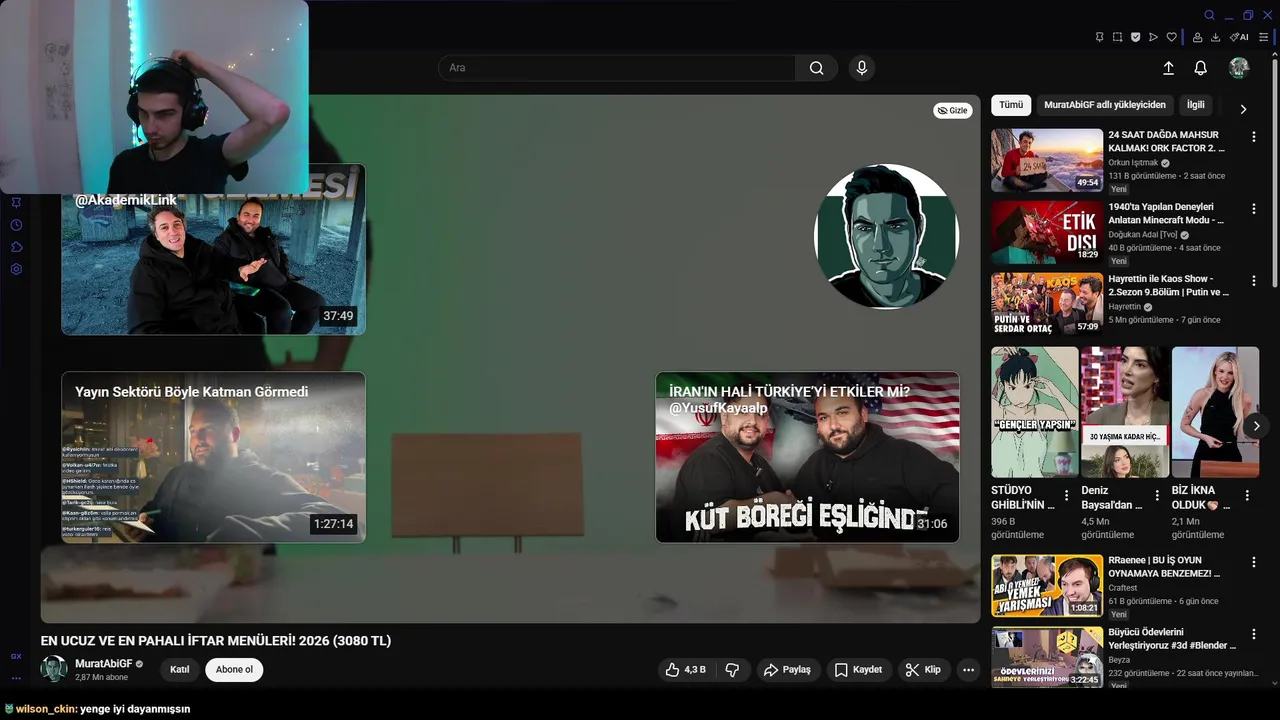
Task: Open the ad blocker shield icon
Action: 1135,37
